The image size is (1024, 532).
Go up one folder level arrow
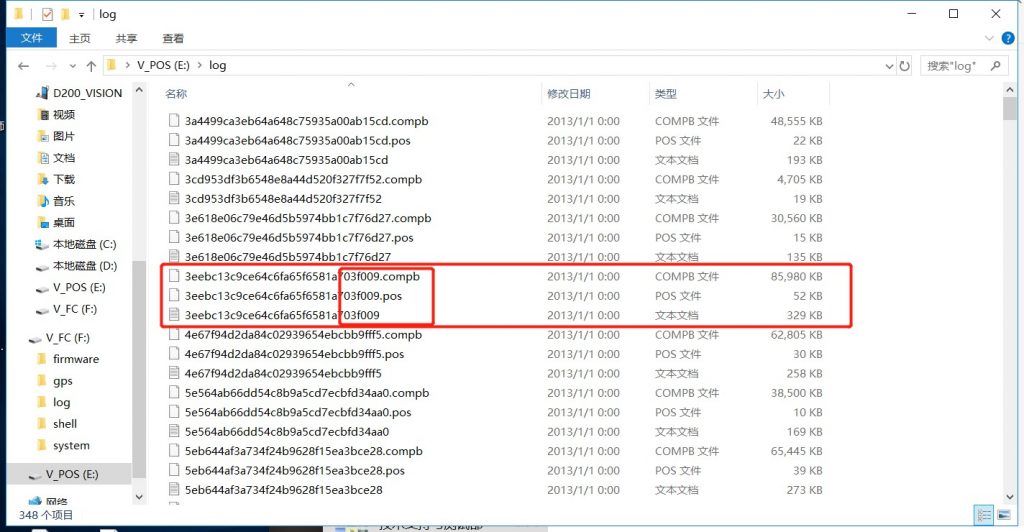point(91,66)
